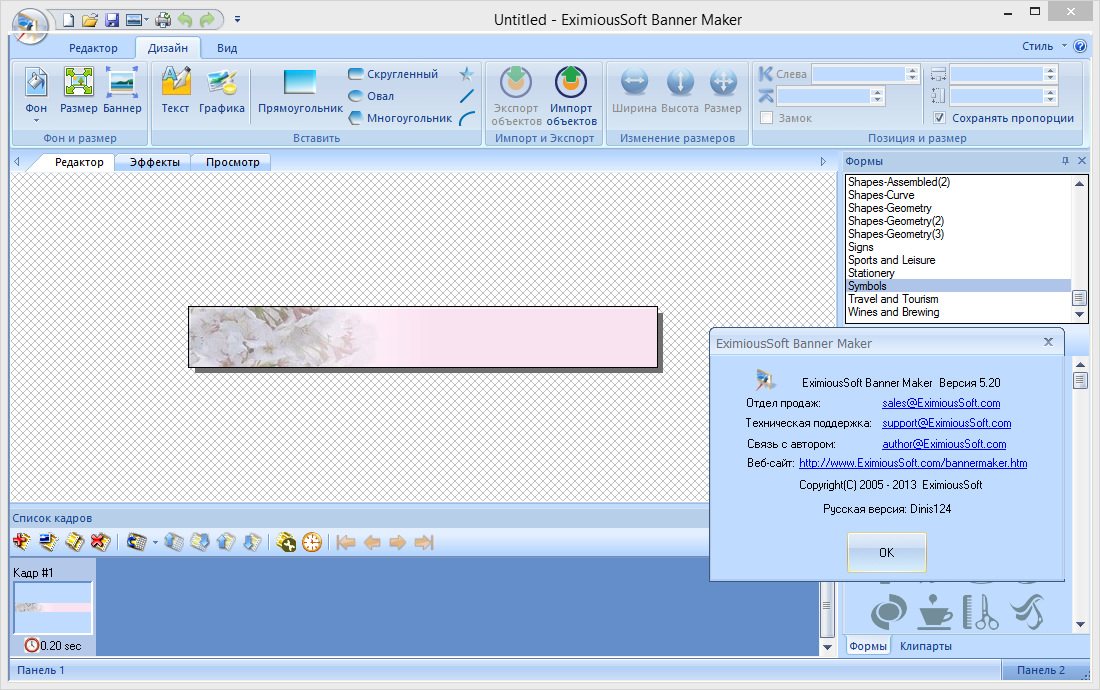Click the Баннер icon in the ribbon
The width and height of the screenshot is (1100, 690).
[122, 90]
